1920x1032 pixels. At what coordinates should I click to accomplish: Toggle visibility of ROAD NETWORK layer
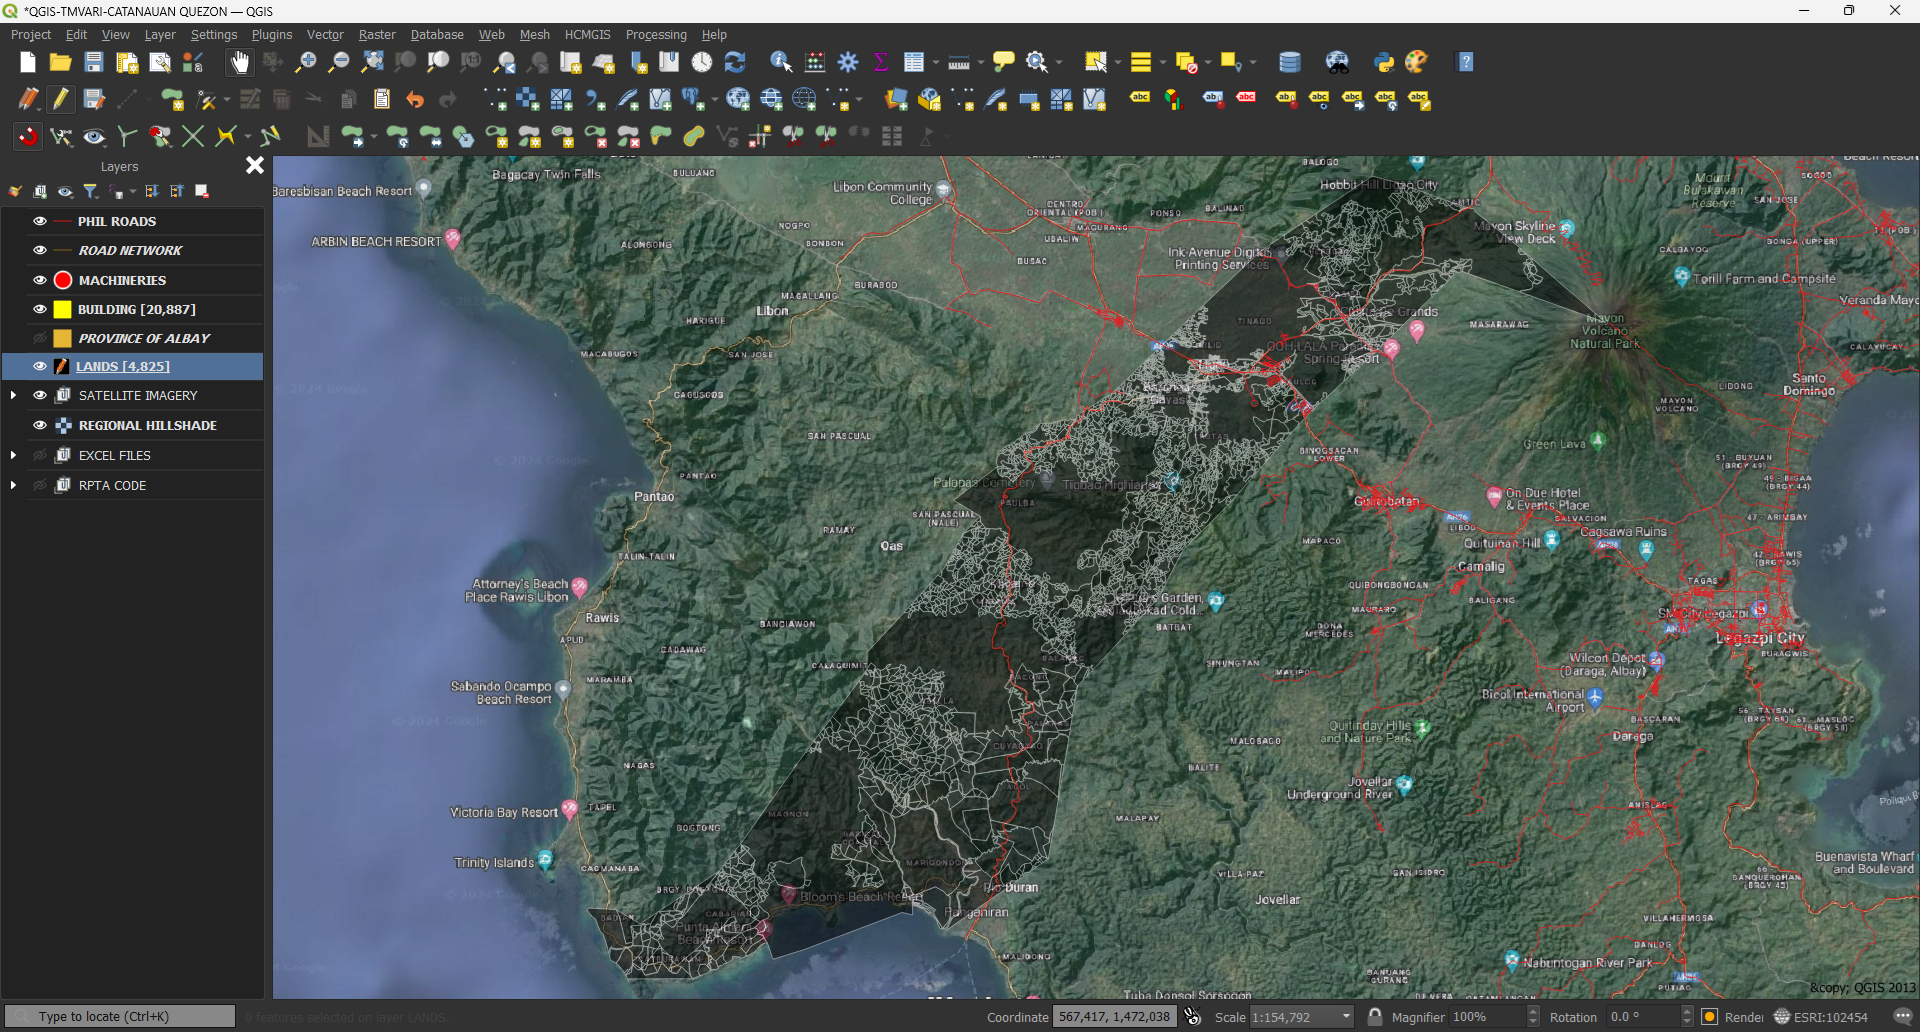40,250
